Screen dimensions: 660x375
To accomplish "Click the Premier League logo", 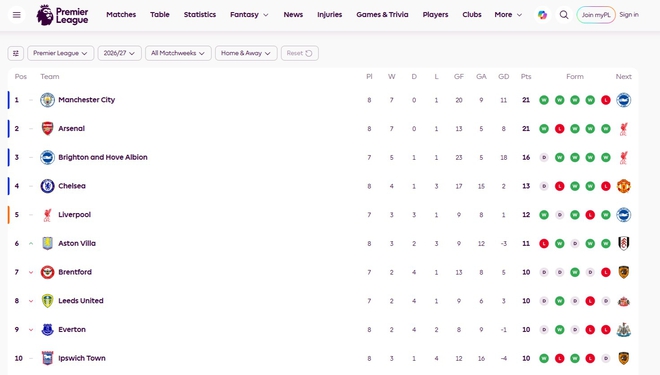I will (62, 15).
